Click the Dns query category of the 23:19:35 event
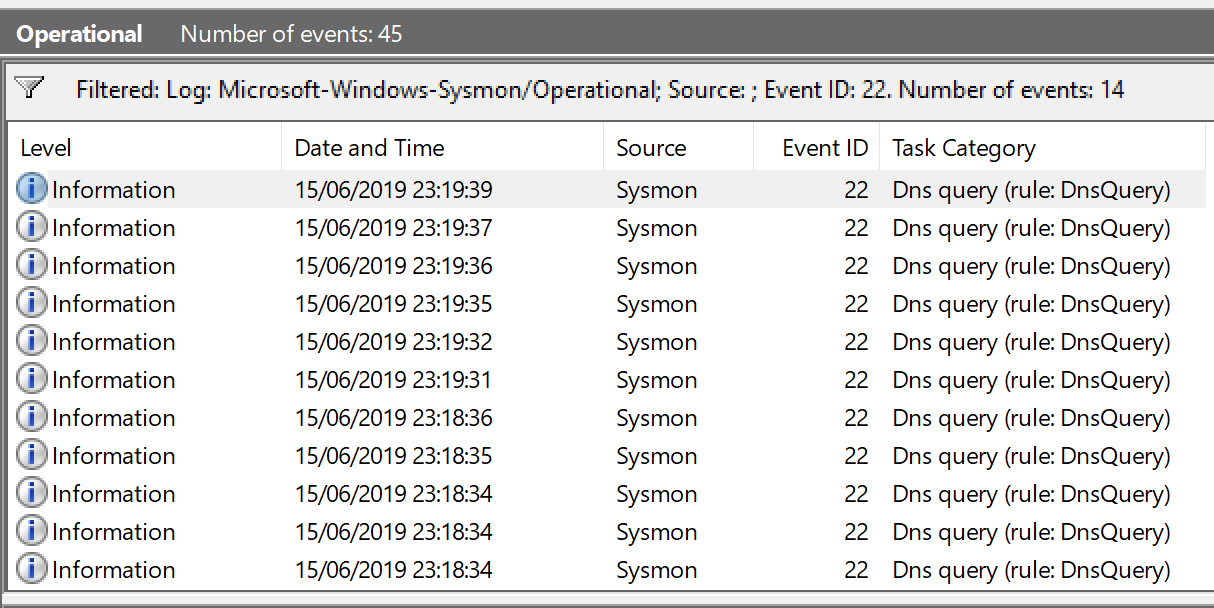Image resolution: width=1214 pixels, height=608 pixels. pos(1031,304)
